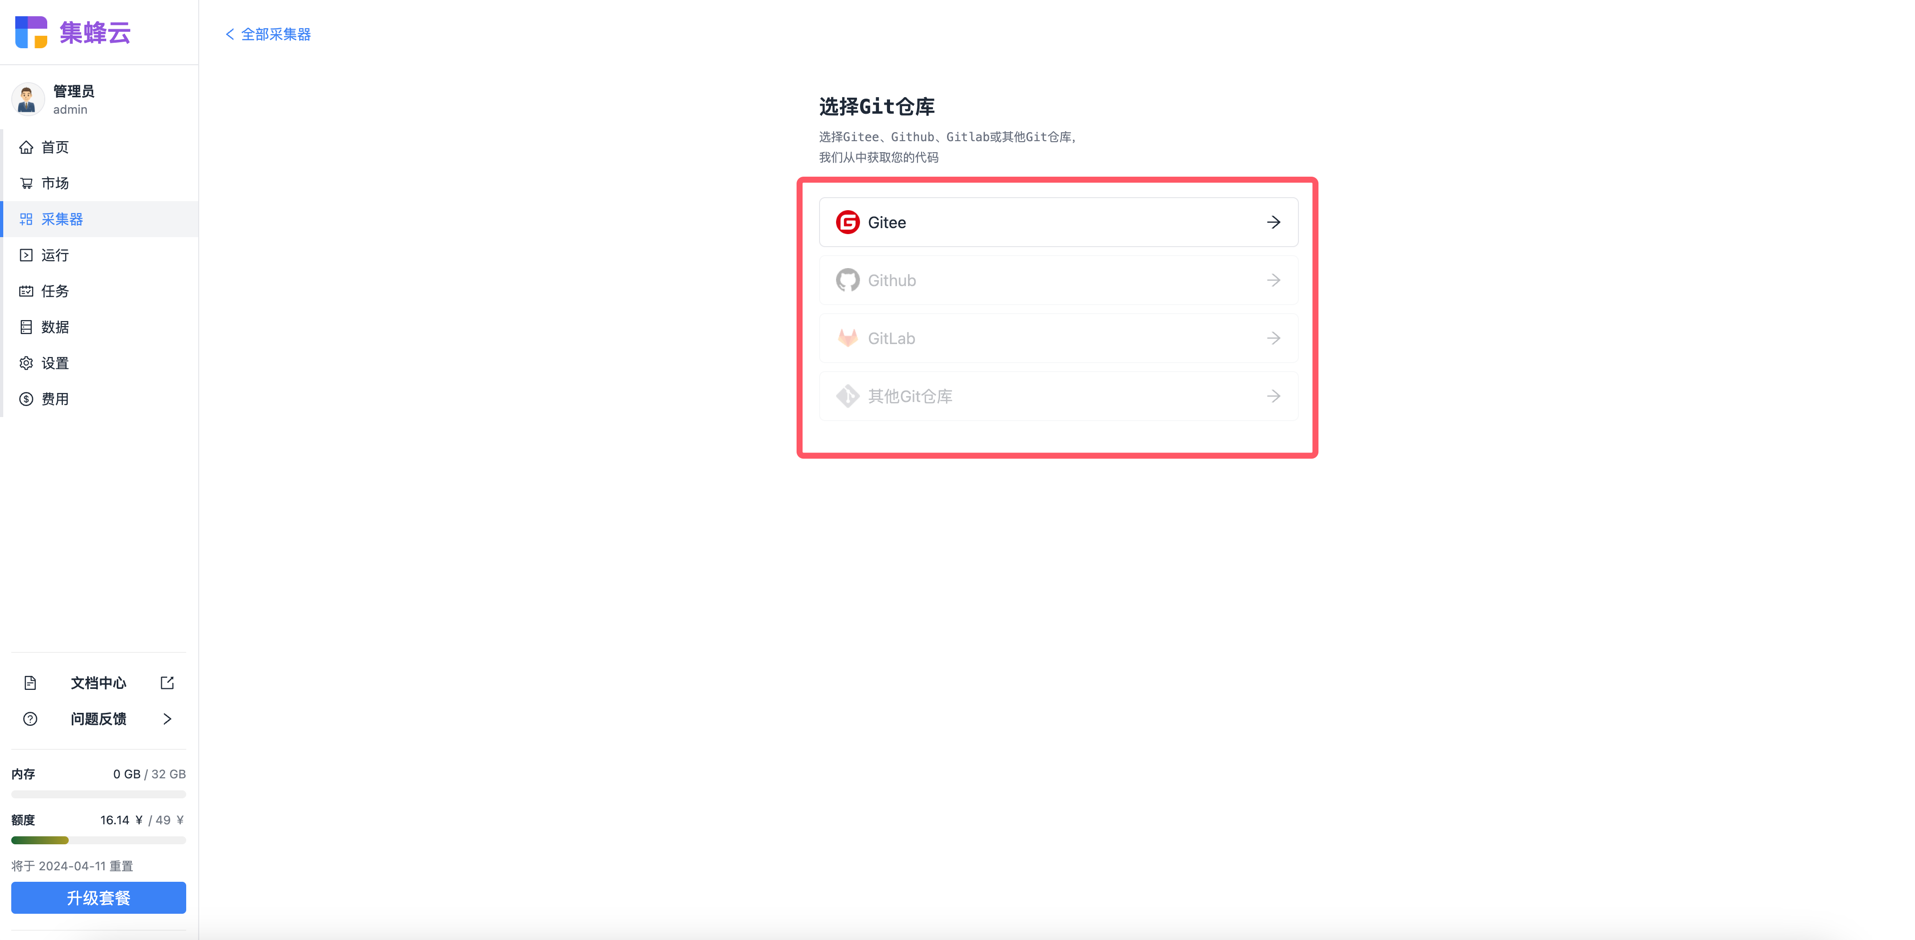Click the git diamond icon for 其他Git仓库
Viewport: 1915px width, 940px height.
tap(848, 396)
